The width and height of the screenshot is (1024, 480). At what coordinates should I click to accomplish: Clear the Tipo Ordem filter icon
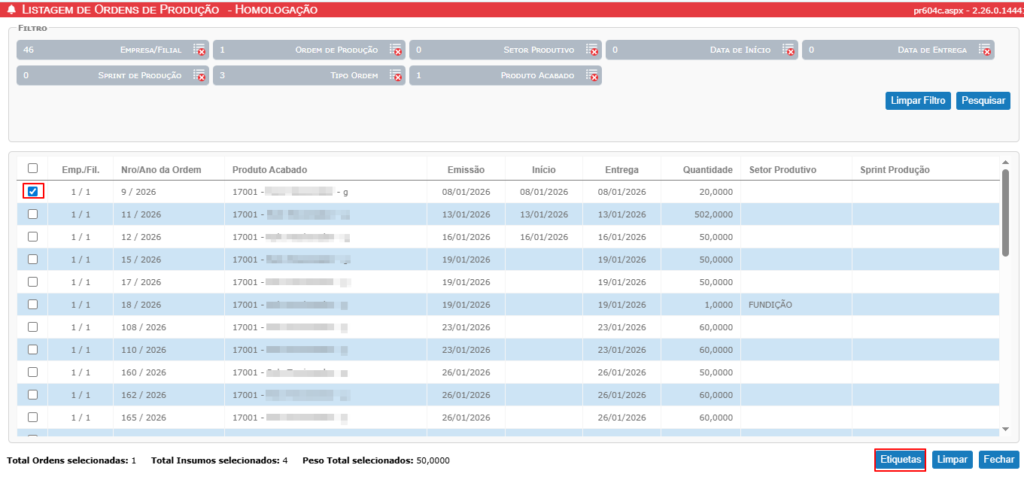coord(396,76)
